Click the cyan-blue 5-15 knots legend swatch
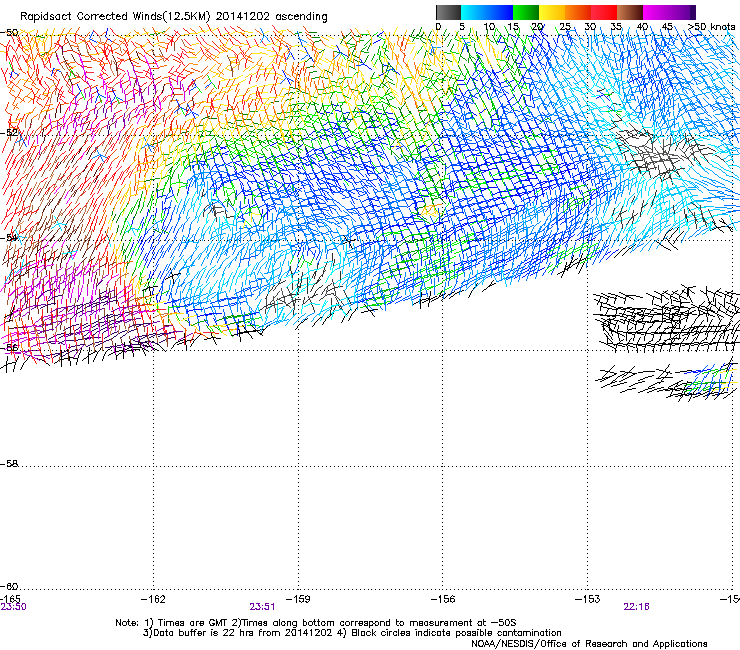The width and height of the screenshot is (740, 650). coord(487,12)
